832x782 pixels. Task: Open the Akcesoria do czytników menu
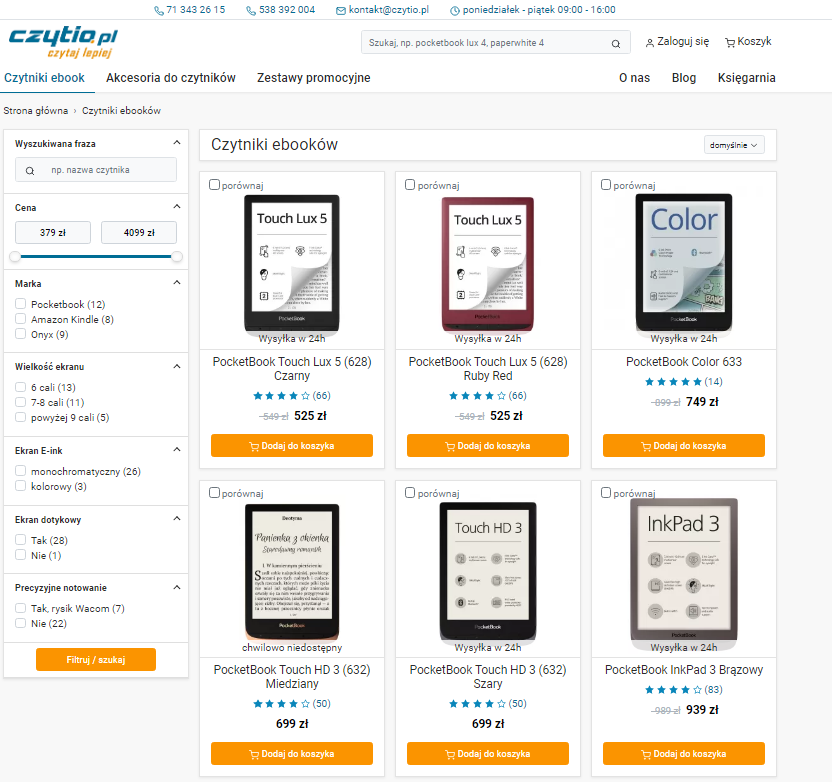(171, 77)
